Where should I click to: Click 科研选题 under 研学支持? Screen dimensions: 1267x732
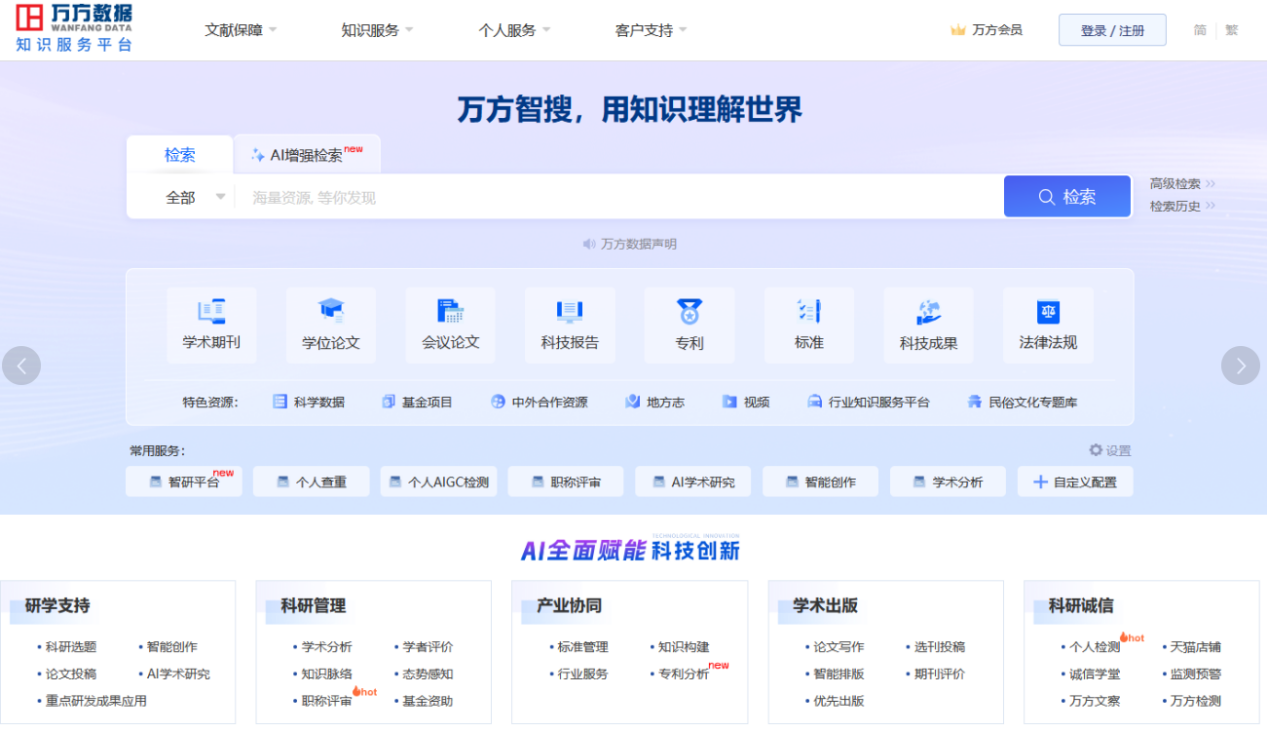pyautogui.click(x=71, y=647)
